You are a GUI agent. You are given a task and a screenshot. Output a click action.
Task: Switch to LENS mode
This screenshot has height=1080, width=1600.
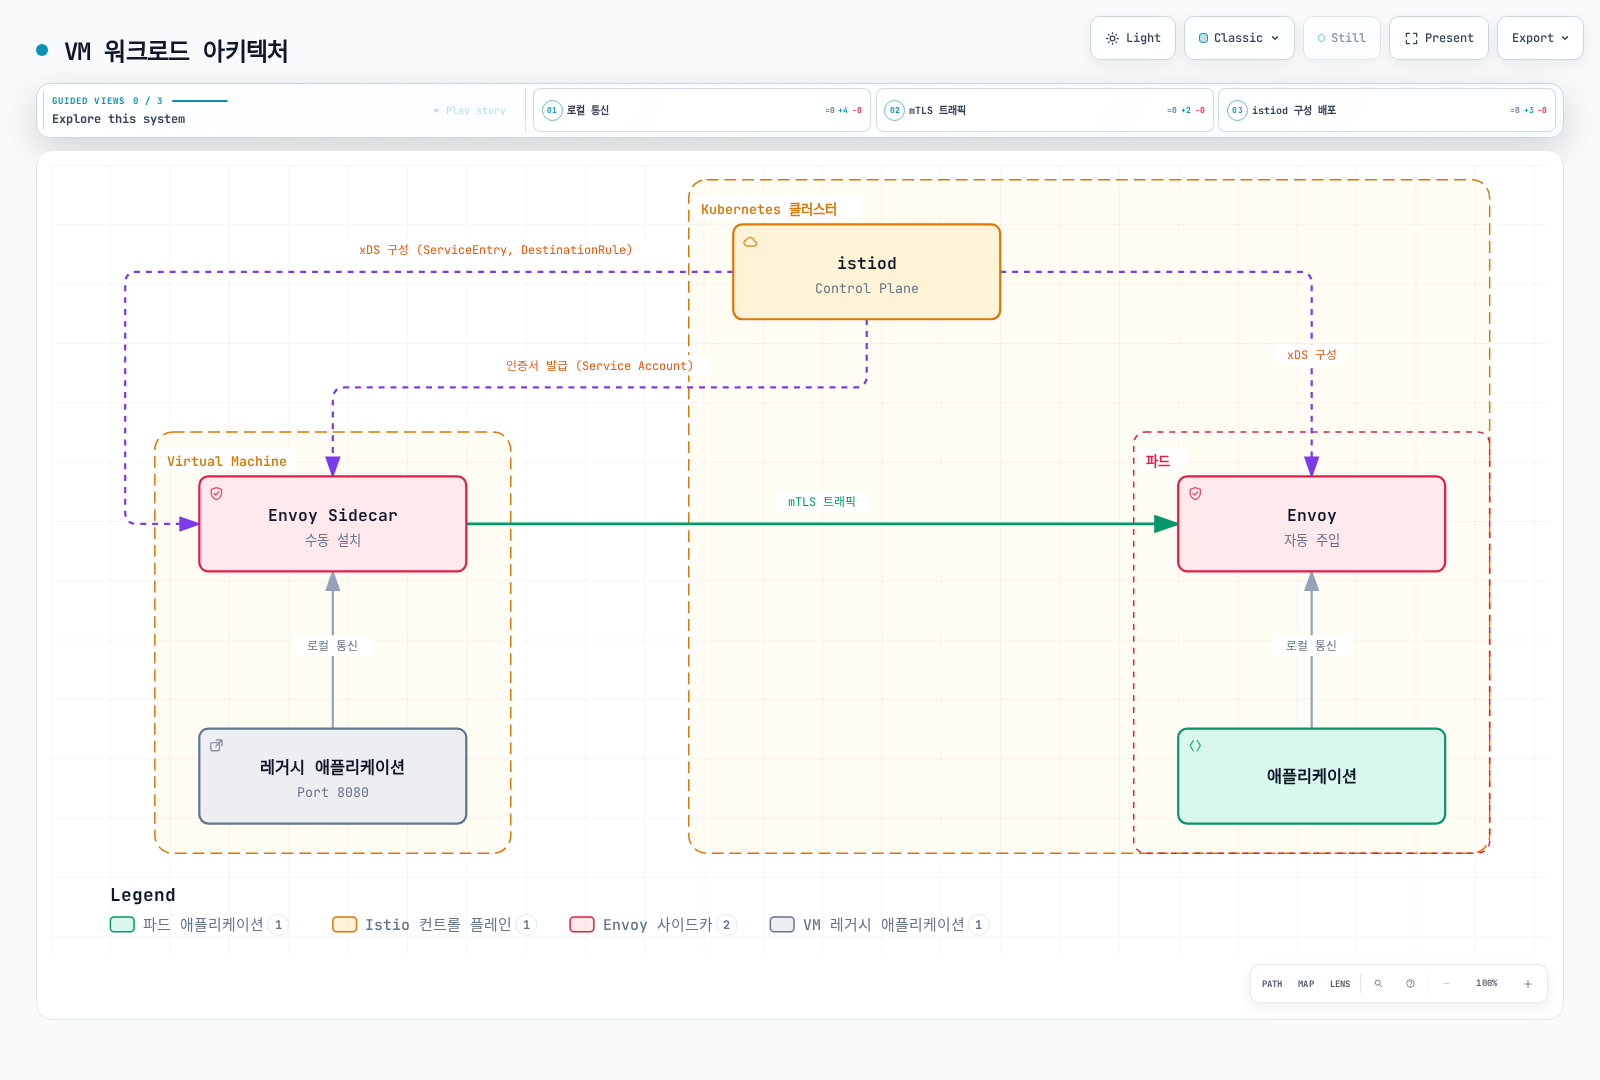[x=1340, y=984]
